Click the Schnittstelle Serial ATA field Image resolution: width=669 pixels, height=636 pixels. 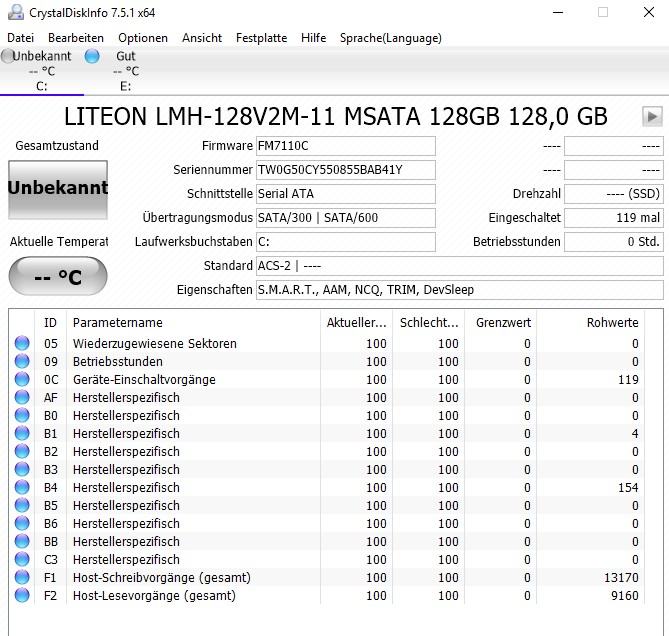pyautogui.click(x=346, y=194)
